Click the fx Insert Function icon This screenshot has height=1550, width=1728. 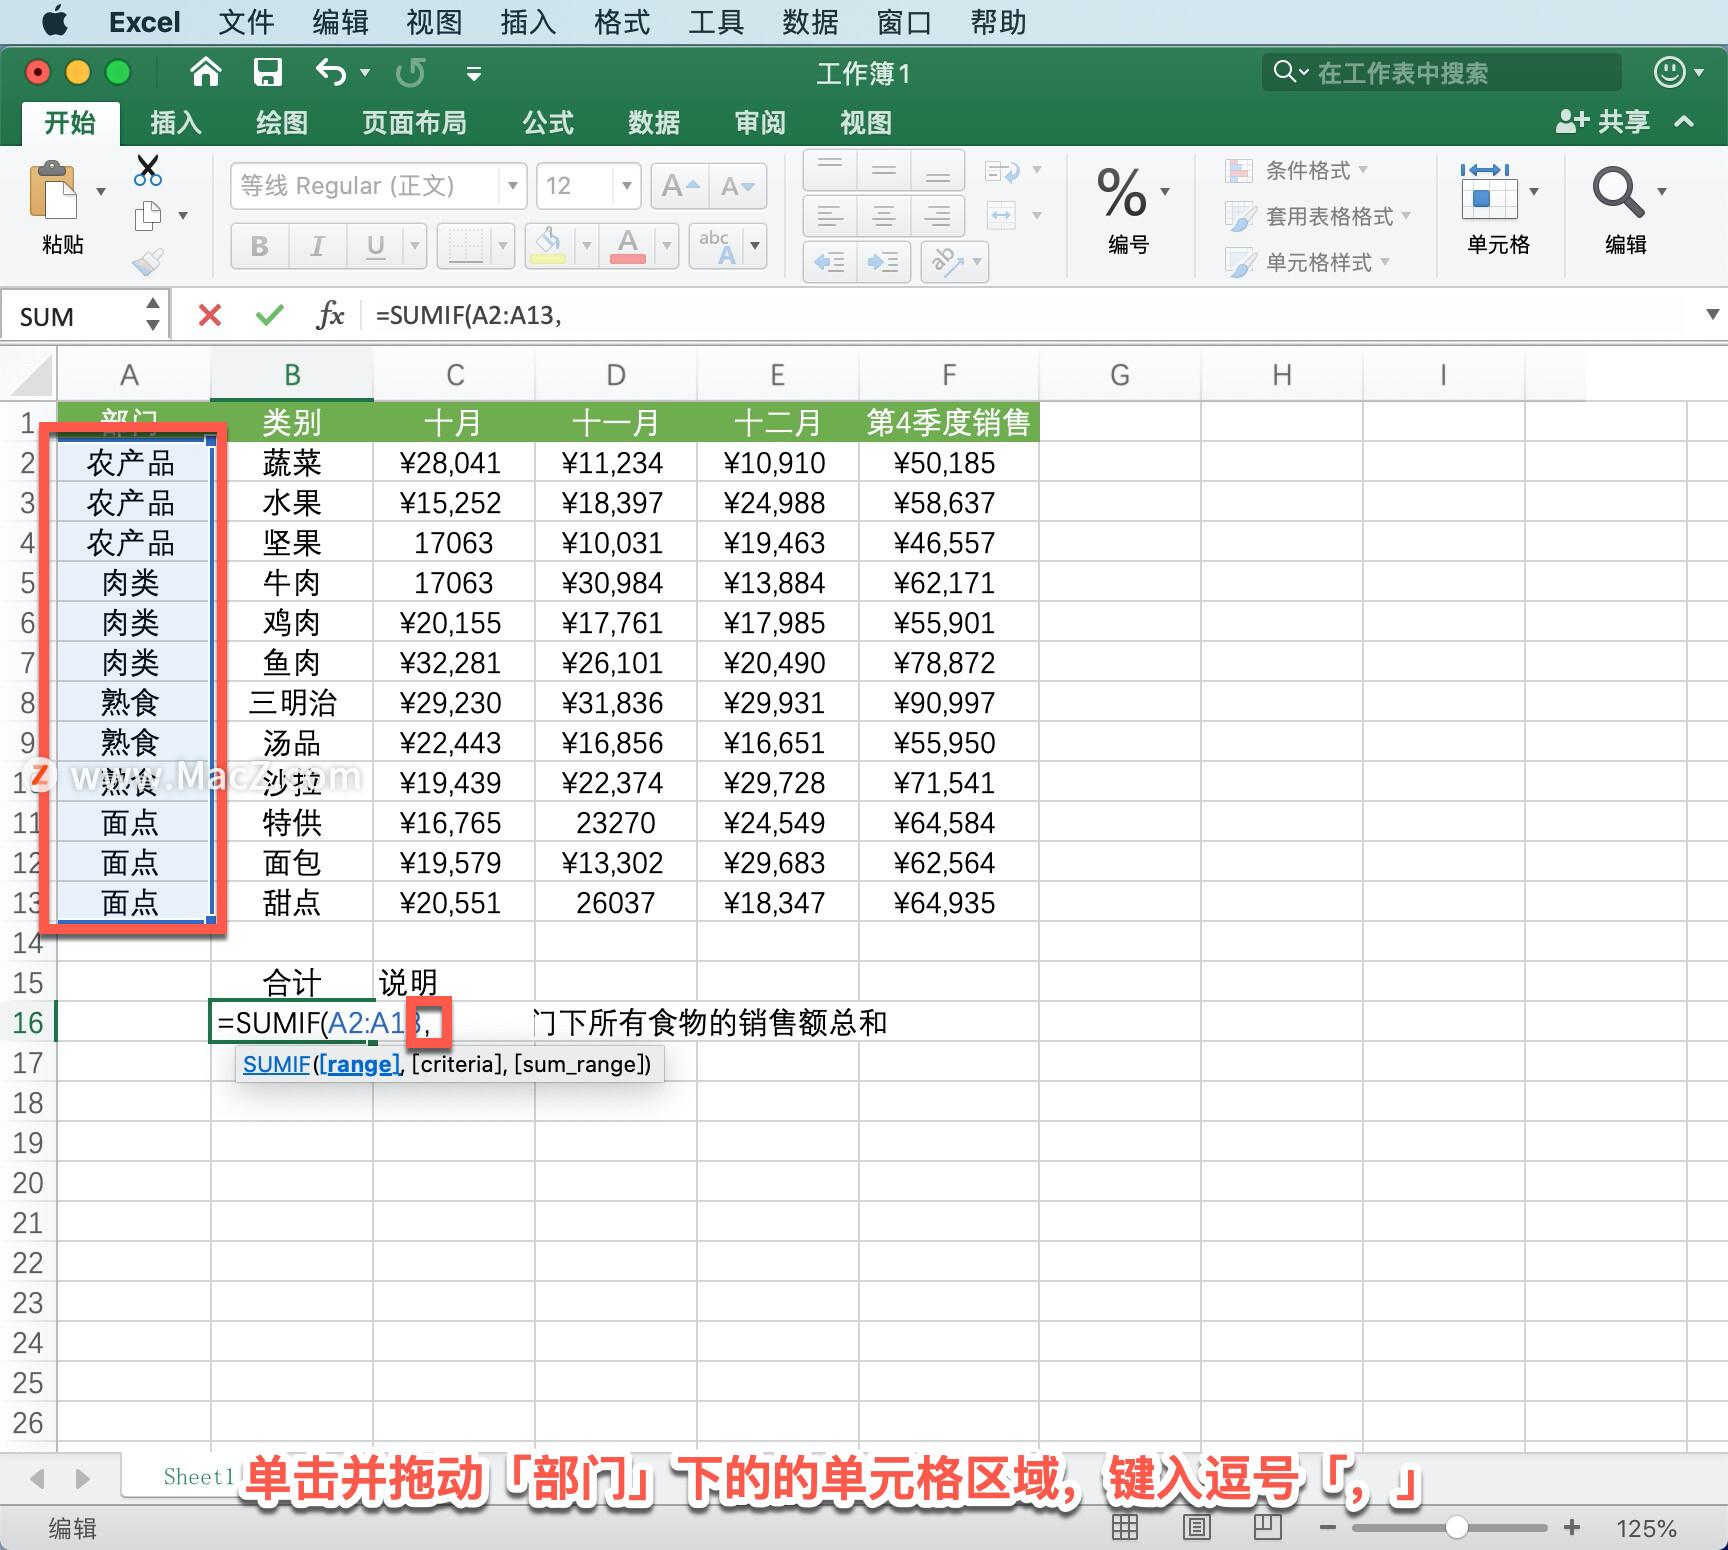[330, 315]
